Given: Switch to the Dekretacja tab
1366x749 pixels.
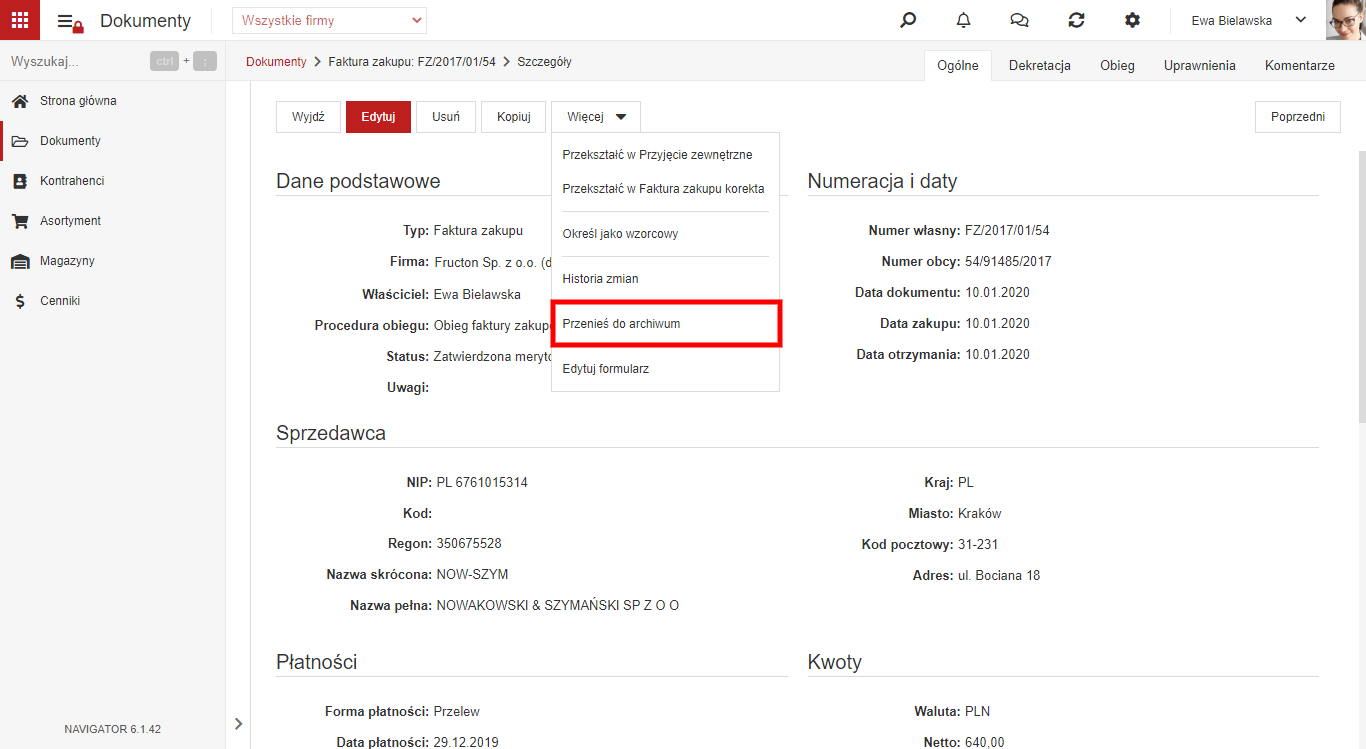Looking at the screenshot, I should pos(1040,65).
